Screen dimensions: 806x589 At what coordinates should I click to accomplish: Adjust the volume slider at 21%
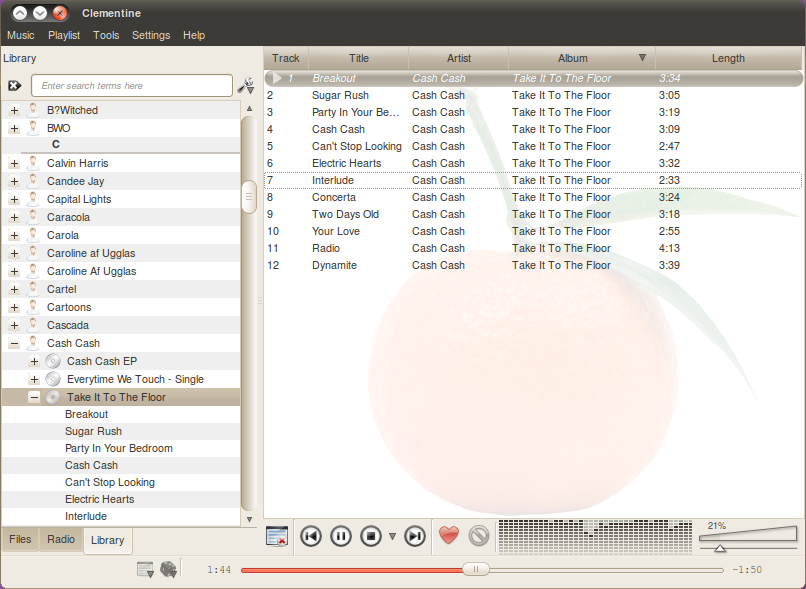[720, 548]
